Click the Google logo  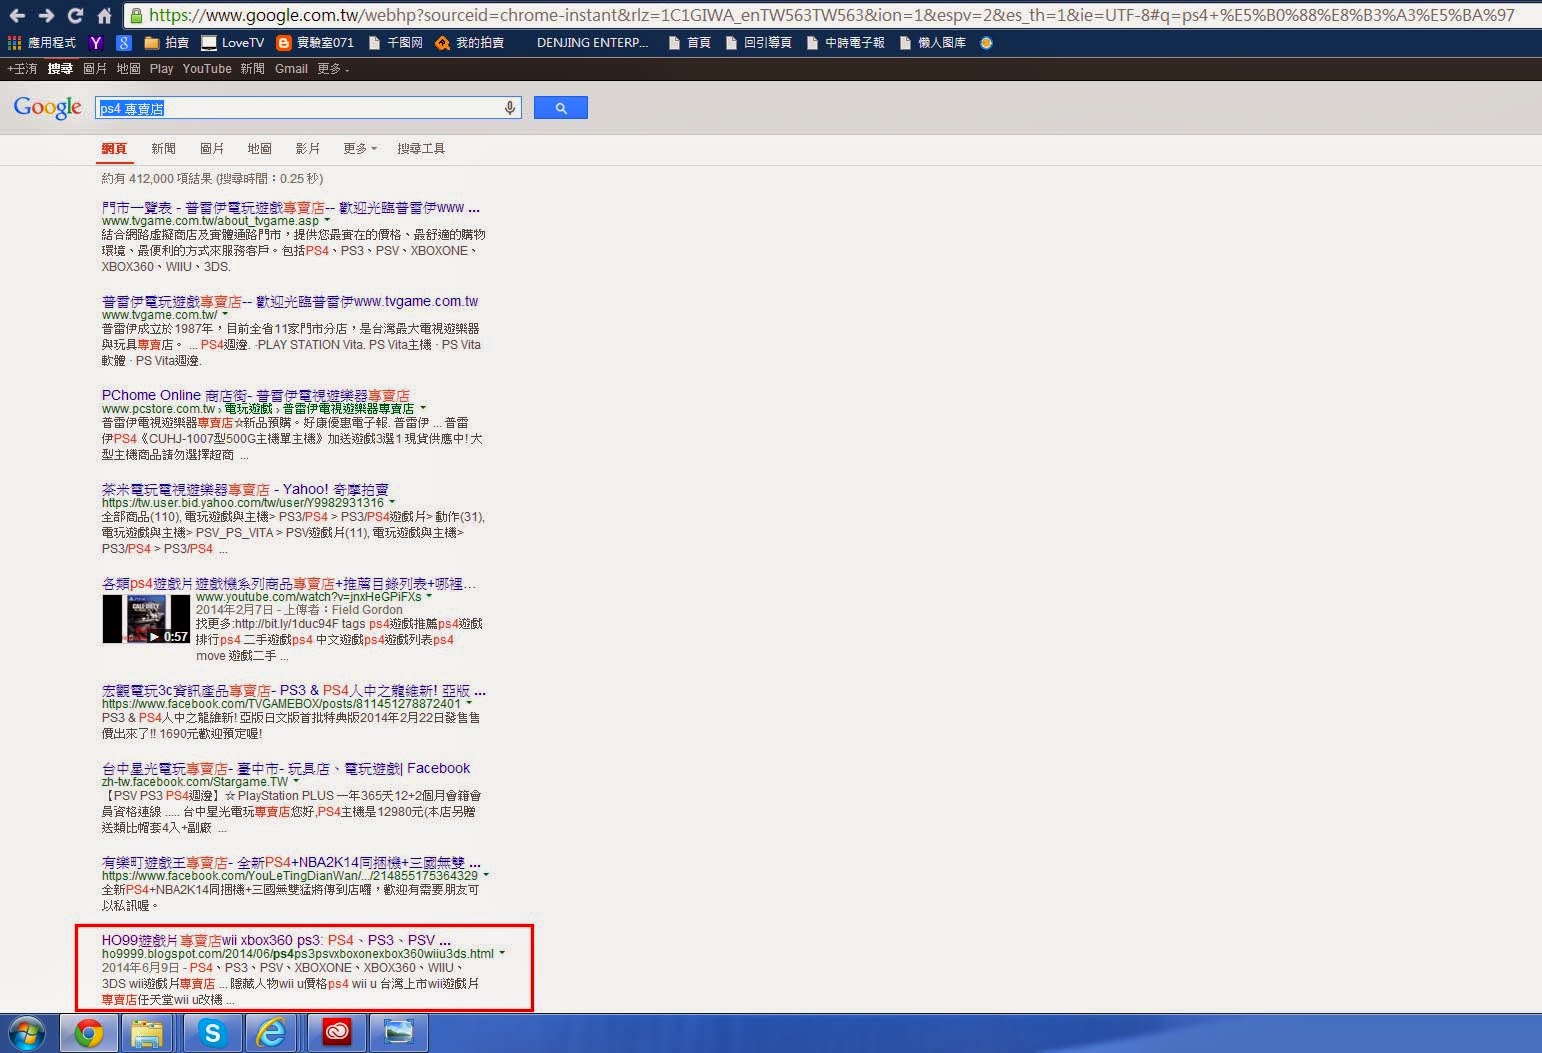pyautogui.click(x=47, y=108)
